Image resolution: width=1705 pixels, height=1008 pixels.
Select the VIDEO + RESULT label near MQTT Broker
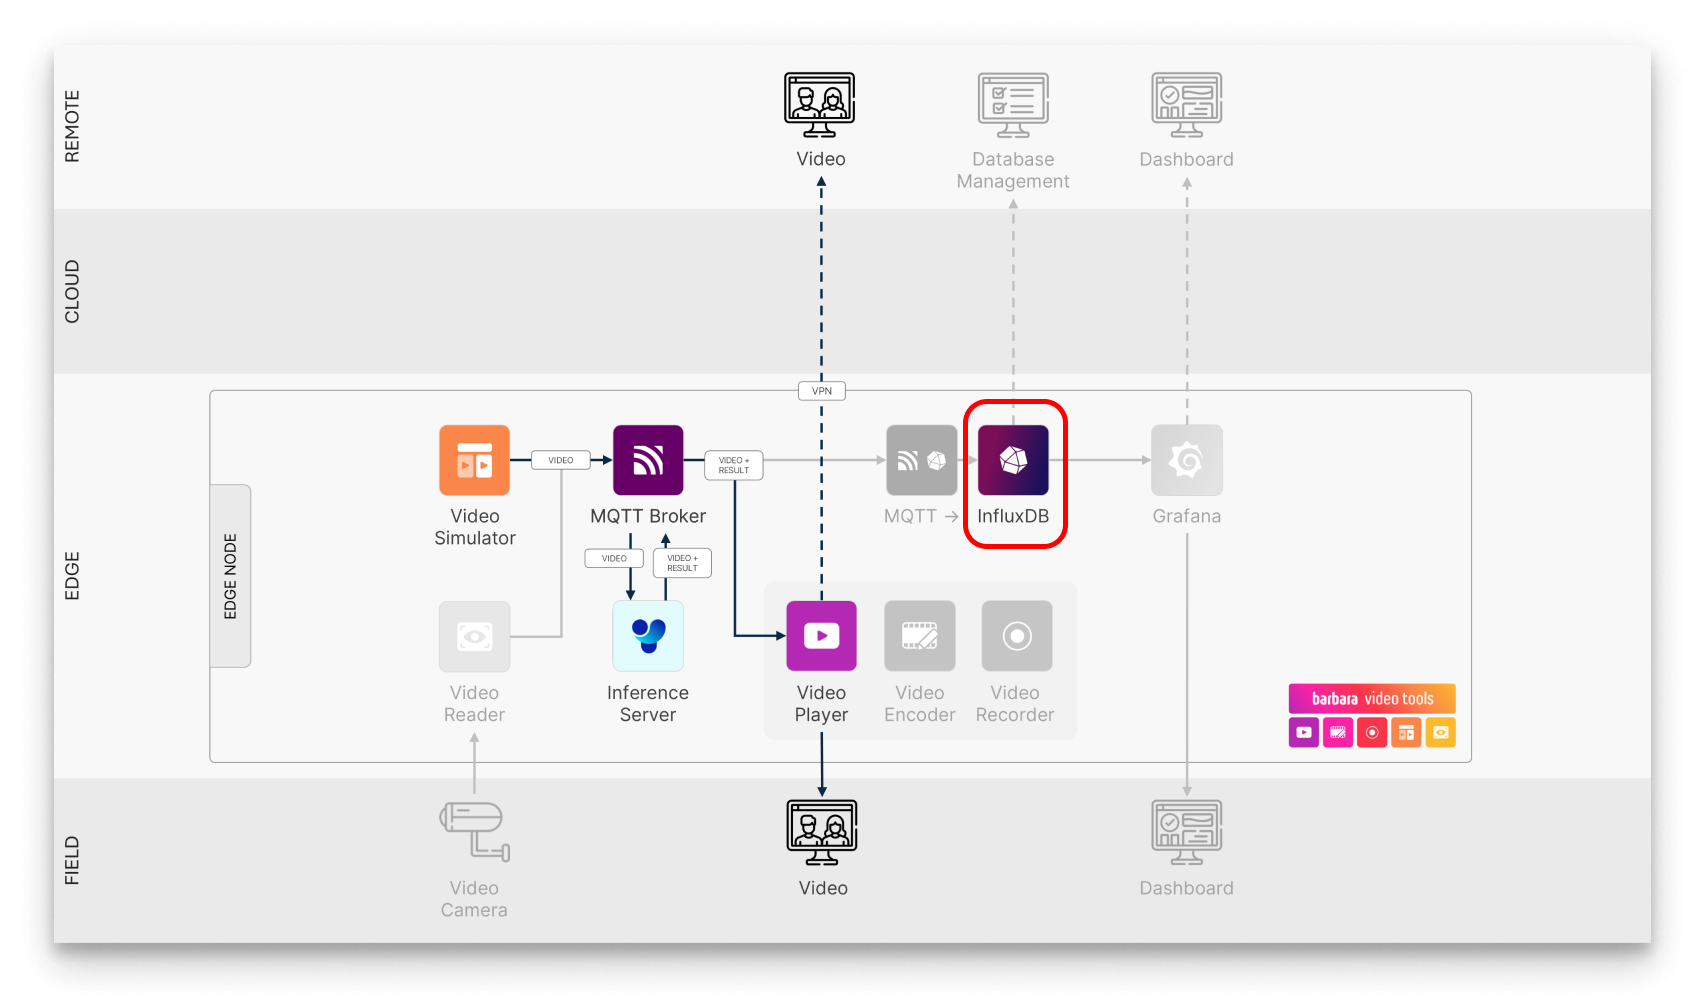pos(733,464)
